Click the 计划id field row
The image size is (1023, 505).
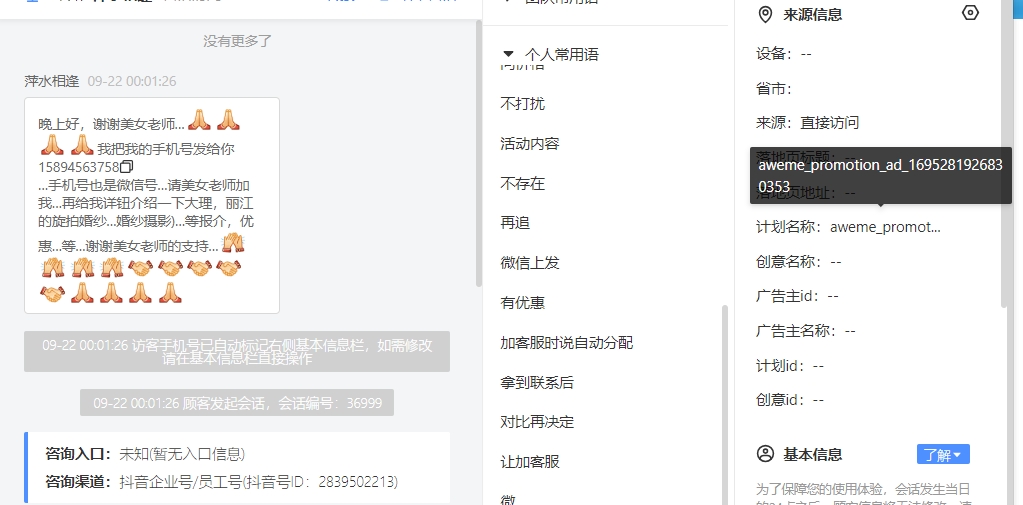click(789, 365)
